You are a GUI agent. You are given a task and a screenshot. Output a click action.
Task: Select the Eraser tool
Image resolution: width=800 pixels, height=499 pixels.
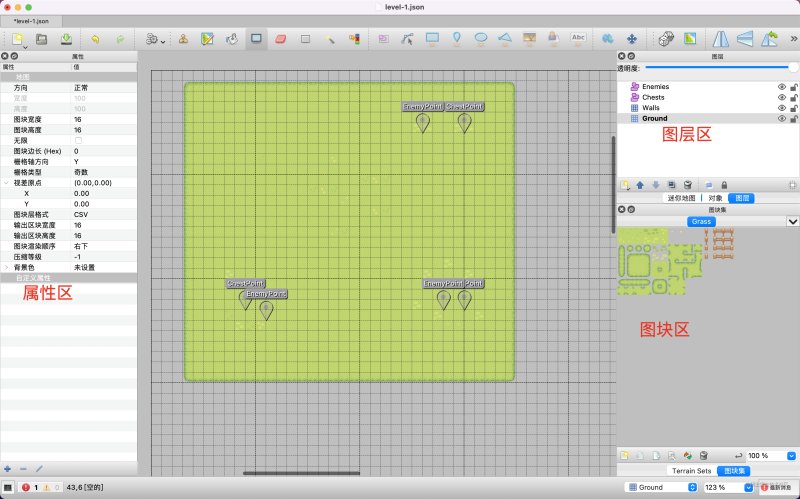coord(281,39)
